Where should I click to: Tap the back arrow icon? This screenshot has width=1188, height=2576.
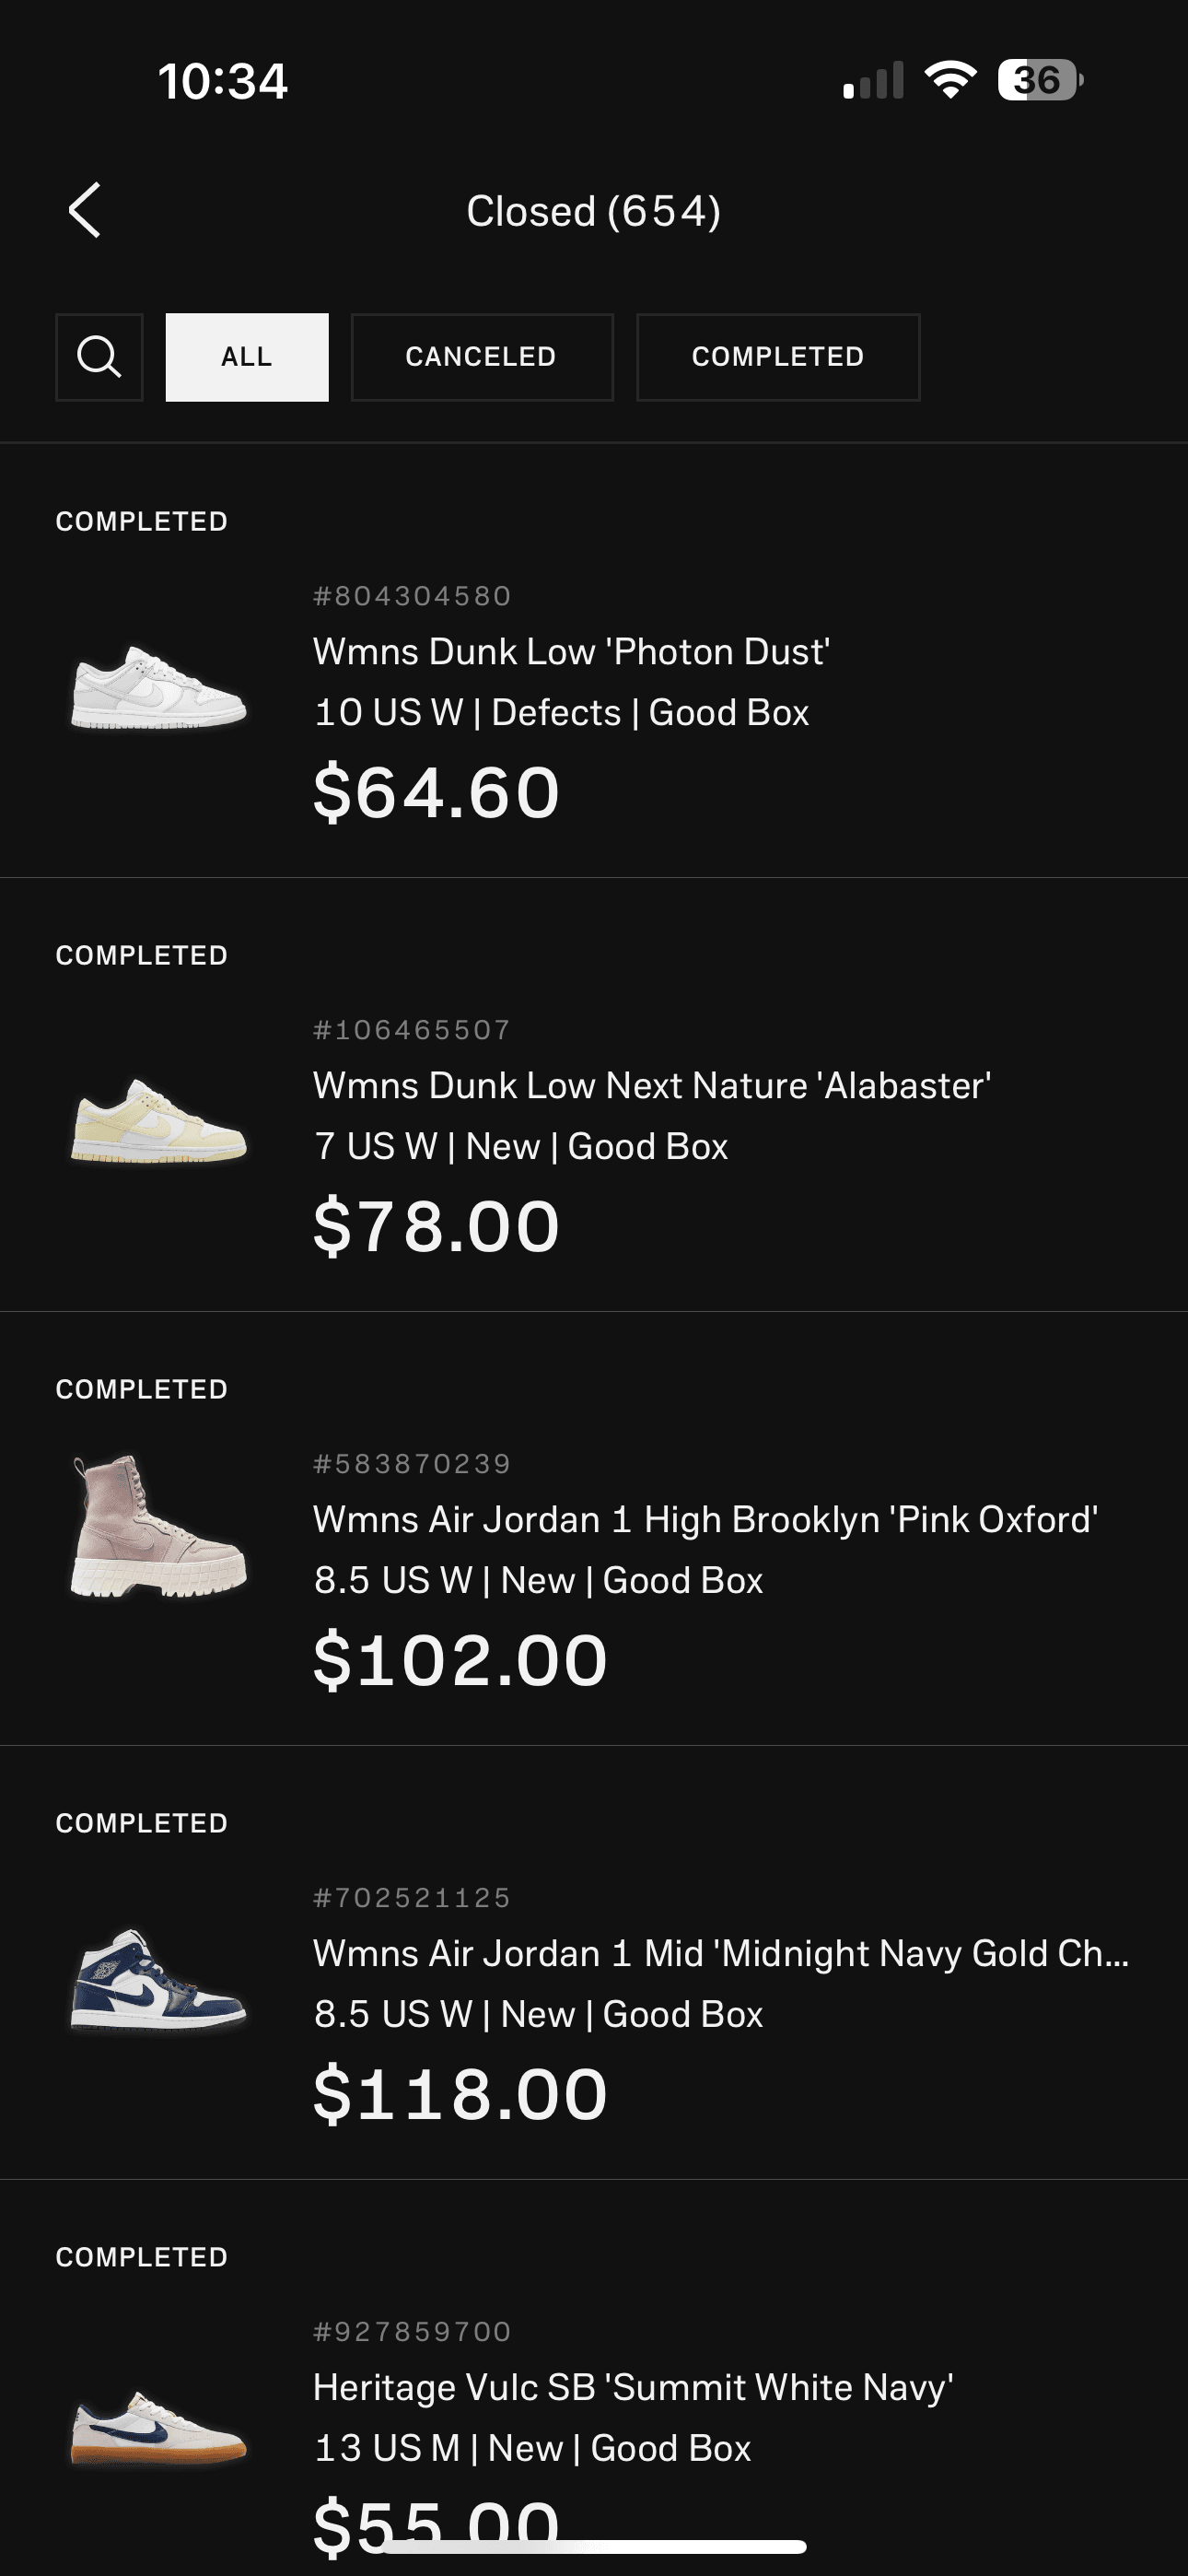click(x=85, y=210)
